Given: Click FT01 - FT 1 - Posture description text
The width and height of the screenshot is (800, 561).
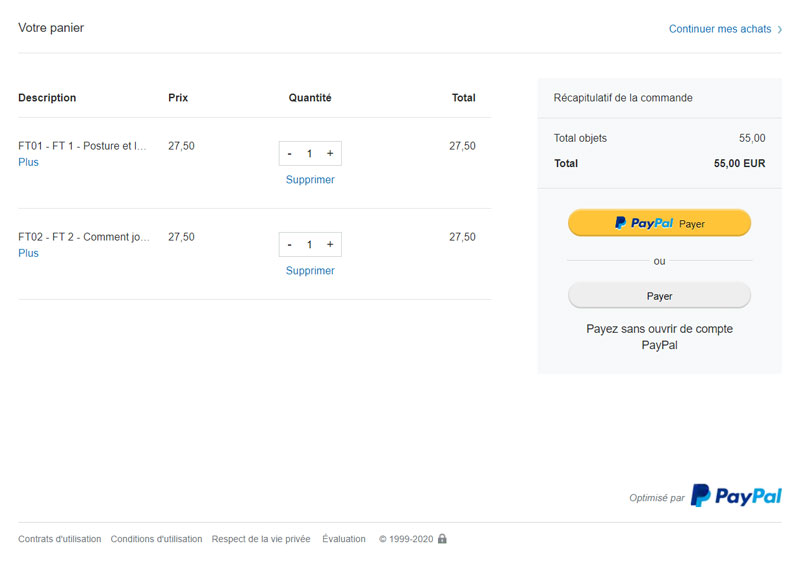Looking at the screenshot, I should click(83, 146).
